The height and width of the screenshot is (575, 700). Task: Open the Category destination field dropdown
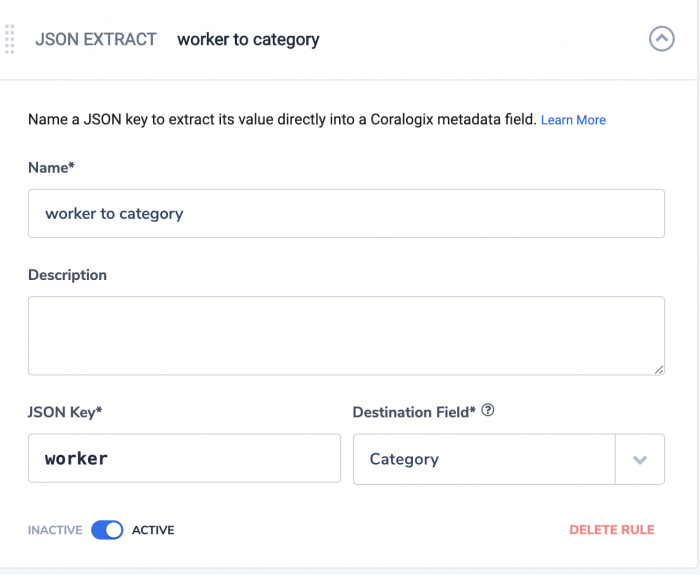509,459
